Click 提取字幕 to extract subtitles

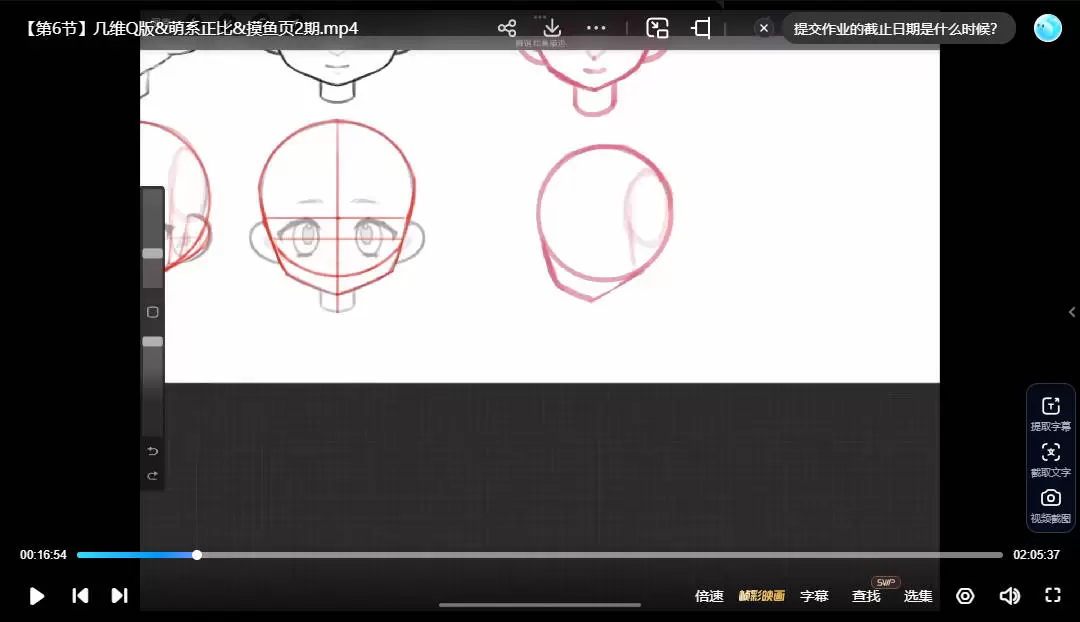pyautogui.click(x=1050, y=413)
